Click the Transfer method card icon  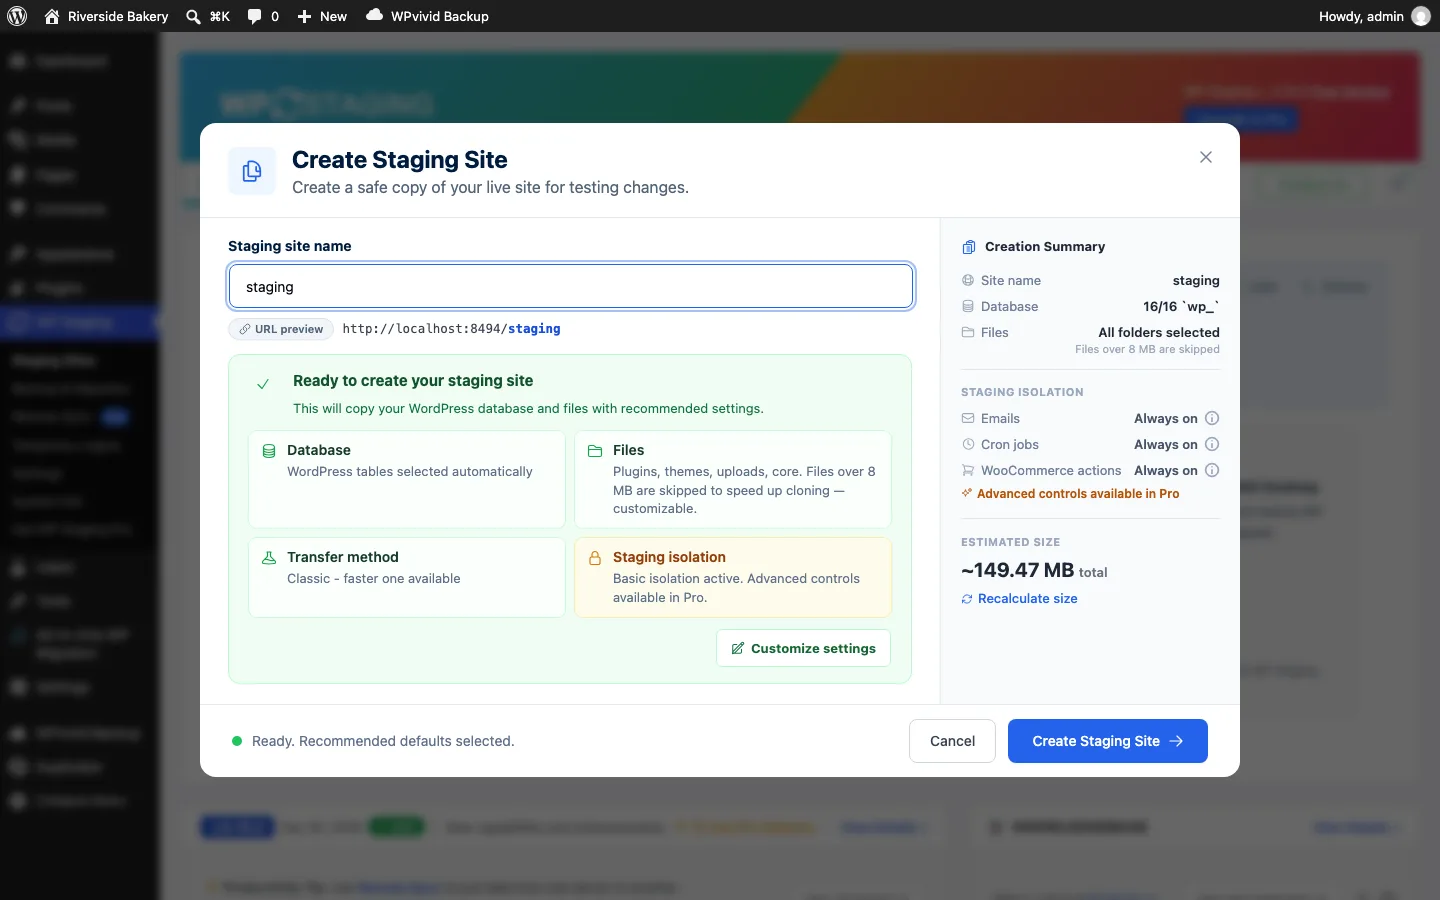[269, 558]
